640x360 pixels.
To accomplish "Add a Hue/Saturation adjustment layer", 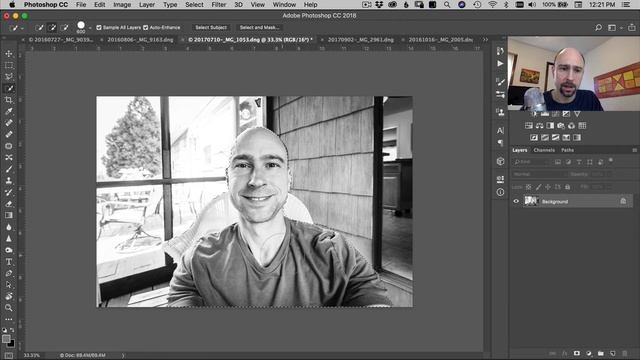I will tap(529, 126).
